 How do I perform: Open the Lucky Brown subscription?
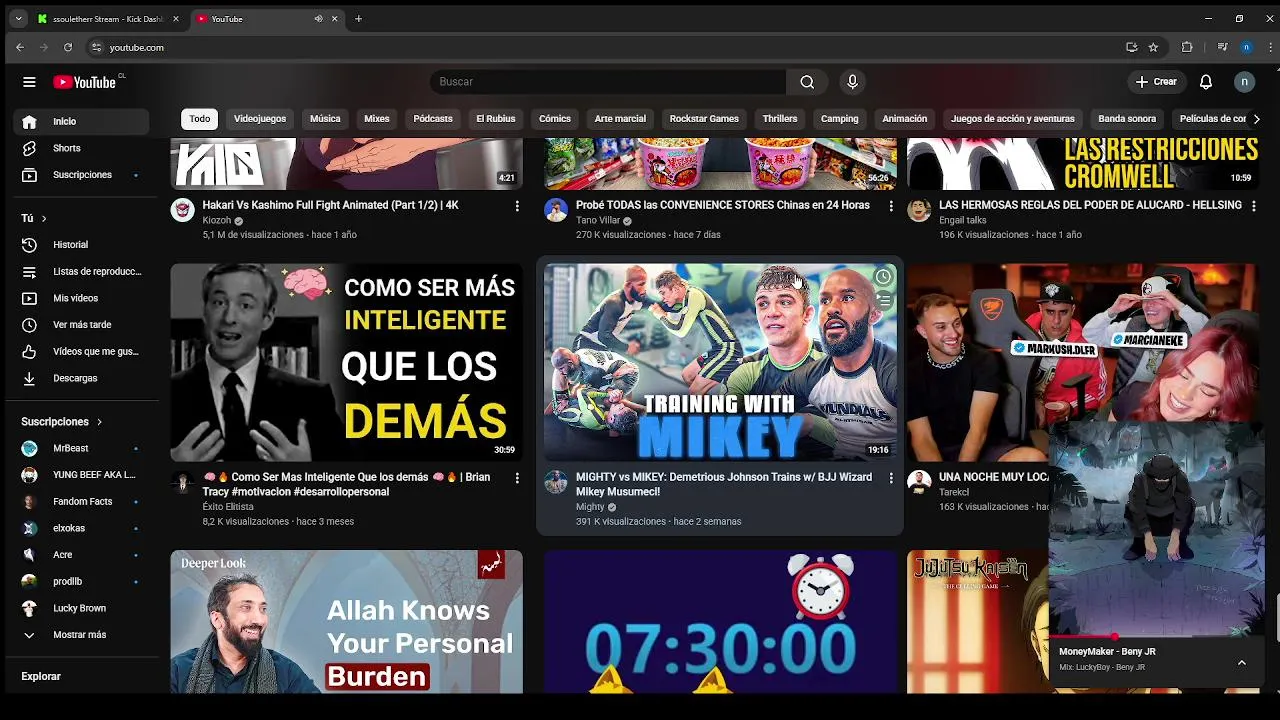80,608
